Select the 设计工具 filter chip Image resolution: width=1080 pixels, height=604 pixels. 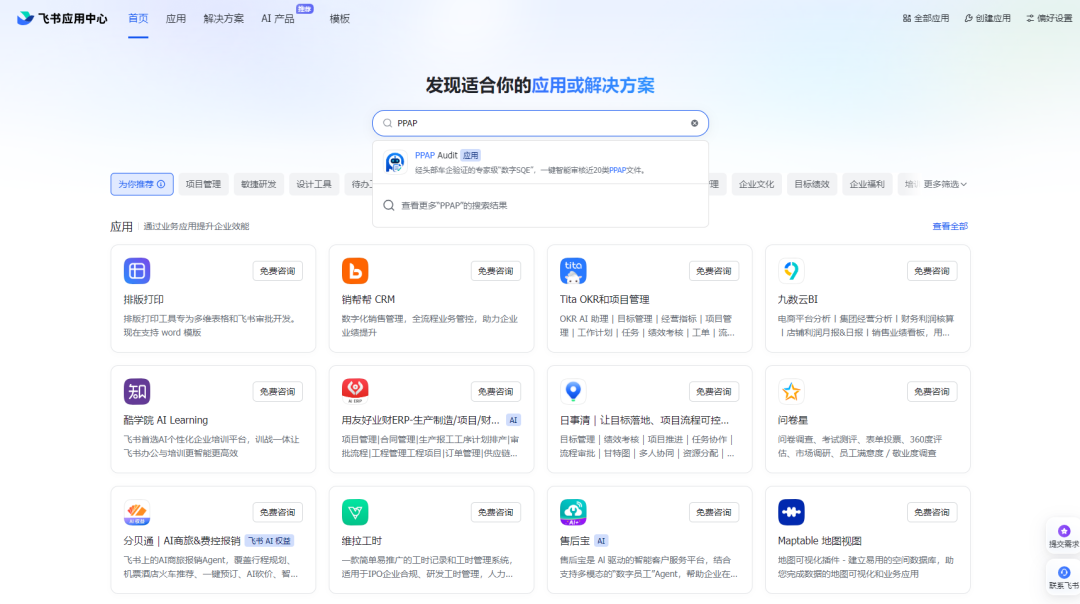pyautogui.click(x=314, y=184)
